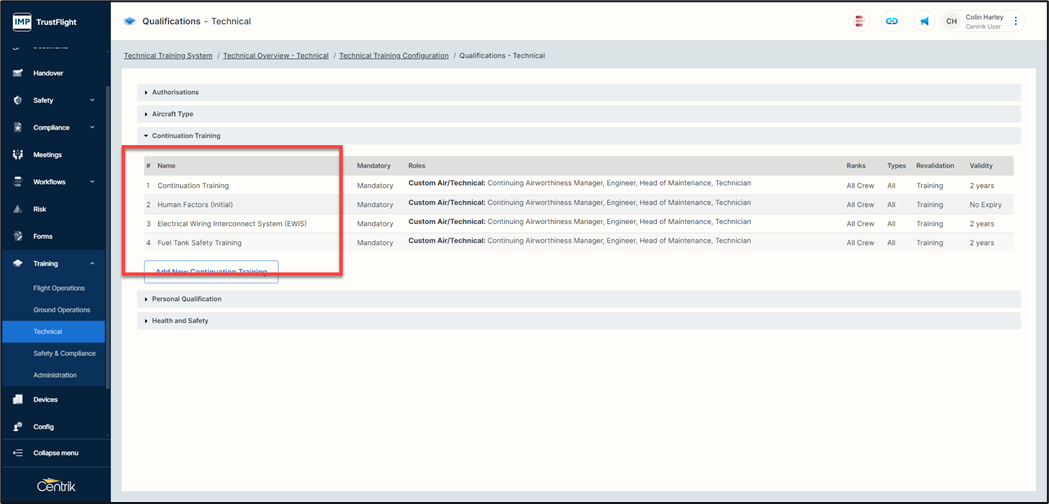
Task: Click the red database icon in header
Action: 859,21
